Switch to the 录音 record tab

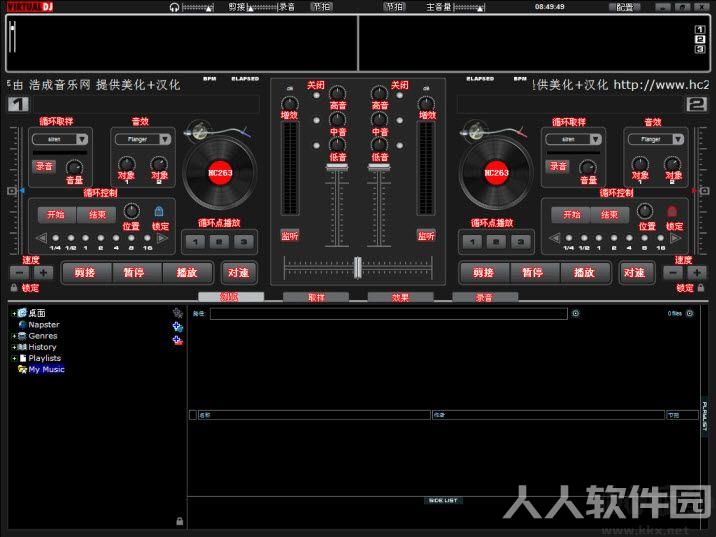click(x=485, y=297)
